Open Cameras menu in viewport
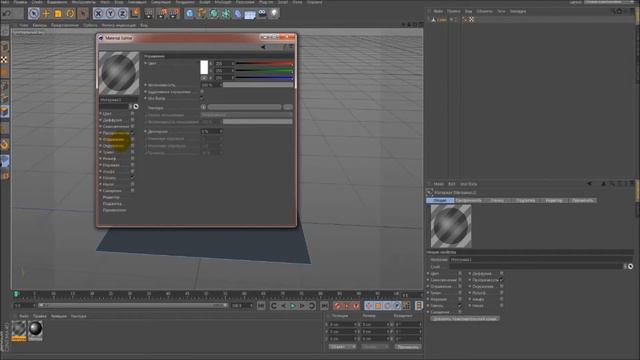The image size is (640, 360). click(40, 25)
